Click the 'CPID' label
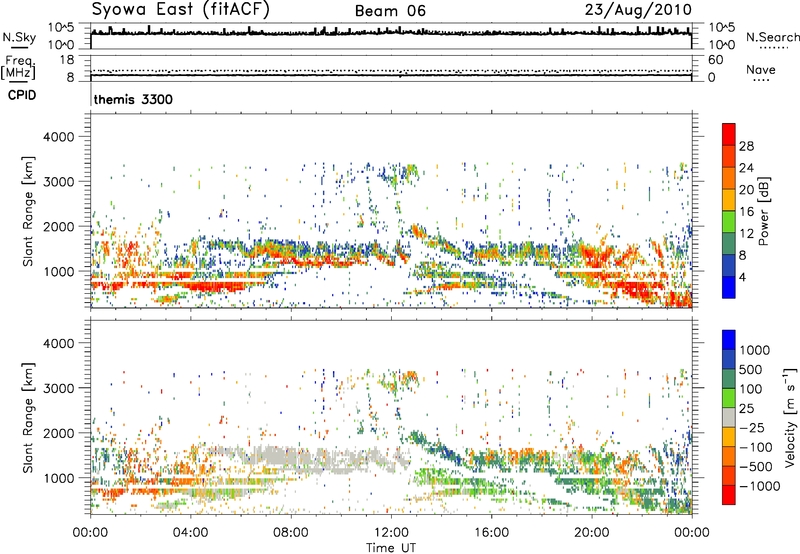Image resolution: width=800 pixels, height=554 pixels. pos(21,95)
